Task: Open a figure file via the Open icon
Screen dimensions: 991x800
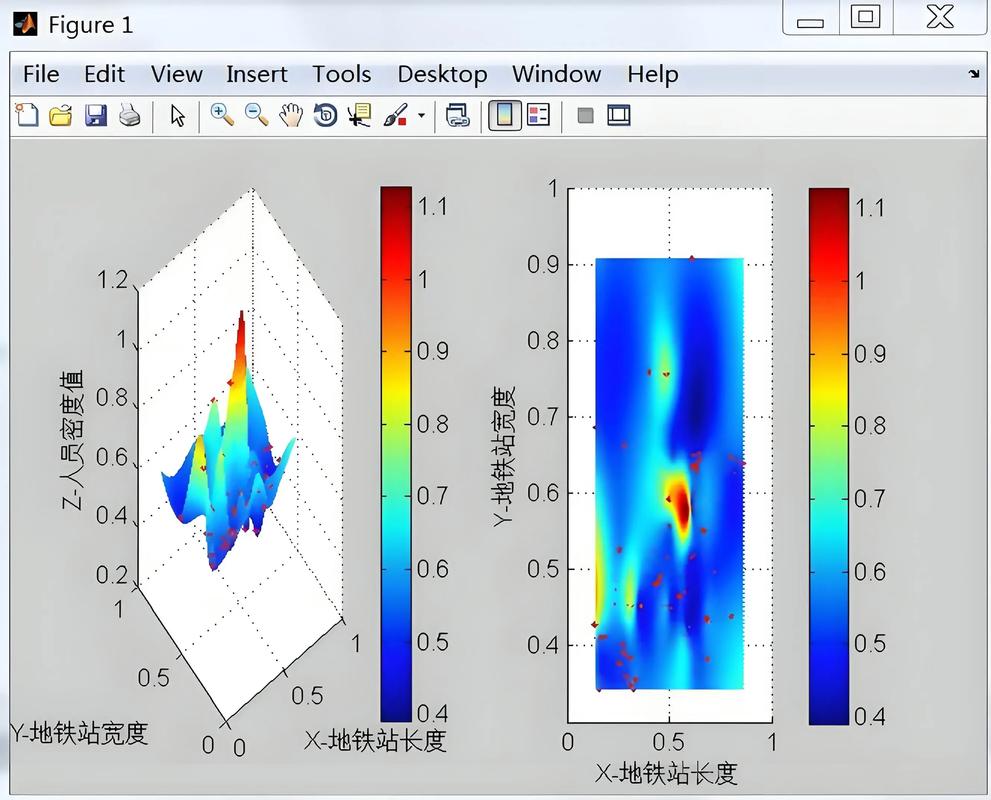Action: pos(60,115)
